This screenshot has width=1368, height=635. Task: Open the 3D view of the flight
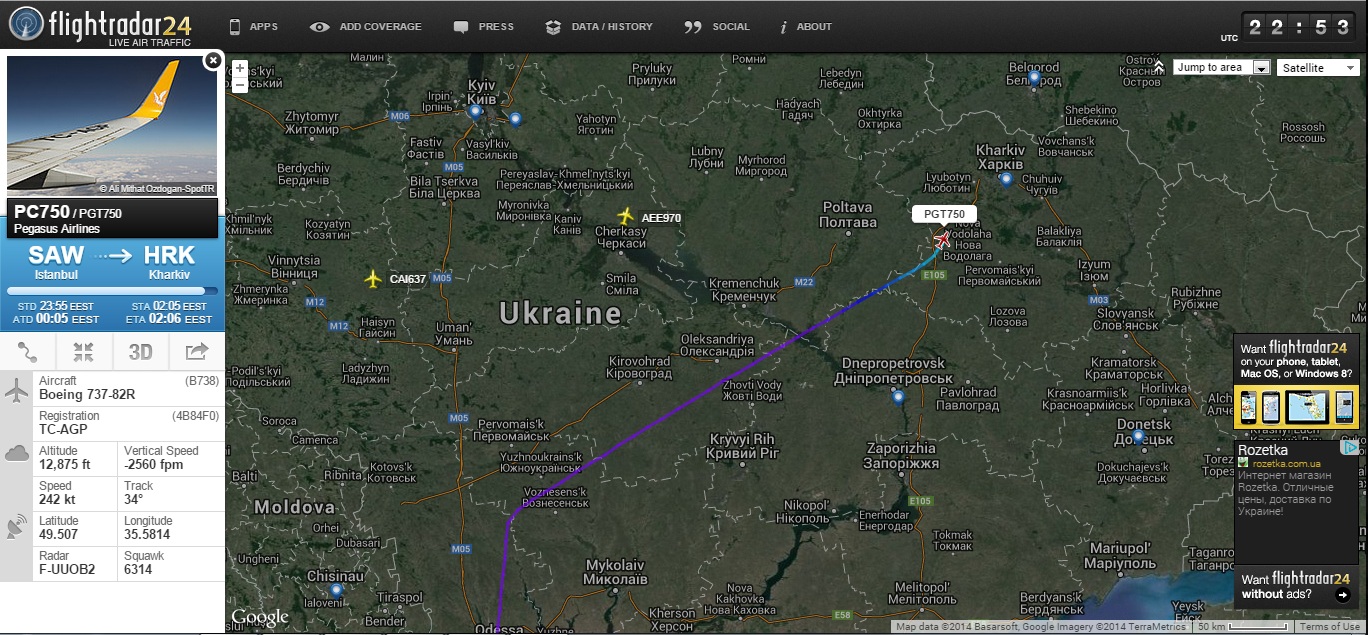point(140,351)
